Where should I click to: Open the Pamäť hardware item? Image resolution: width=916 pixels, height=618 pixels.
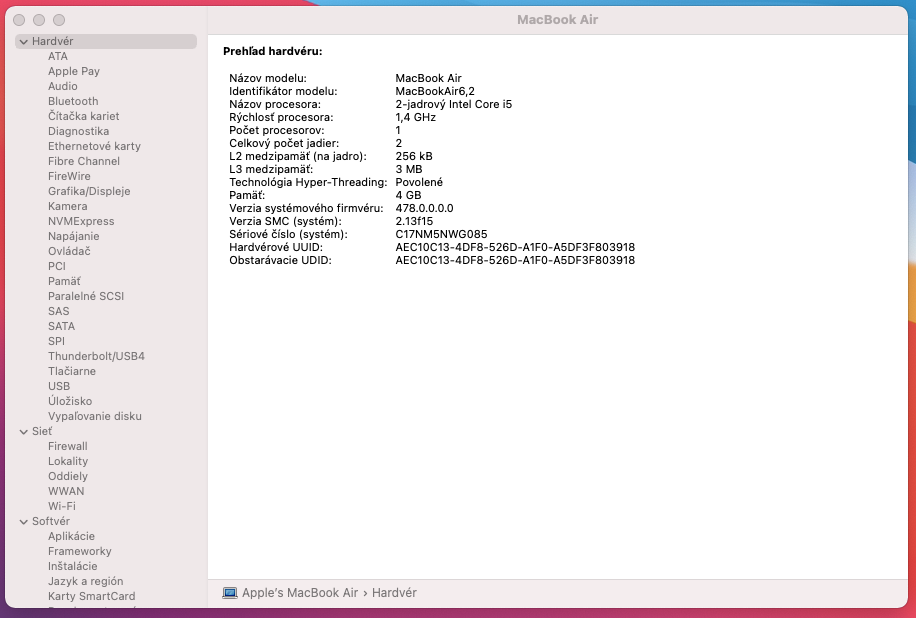64,281
